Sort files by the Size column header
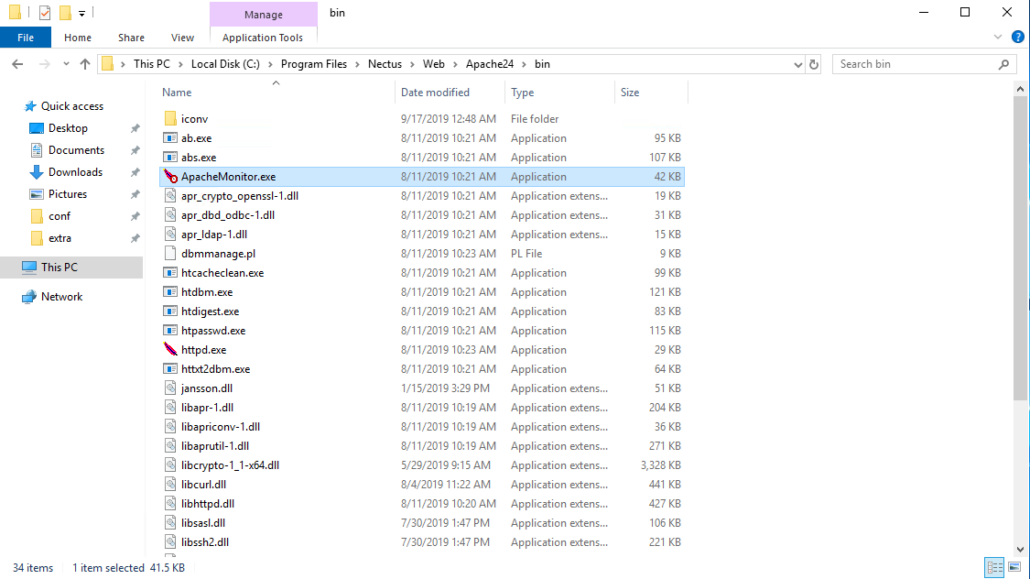Screen dimensions: 1030x579 pyautogui.click(x=630, y=92)
